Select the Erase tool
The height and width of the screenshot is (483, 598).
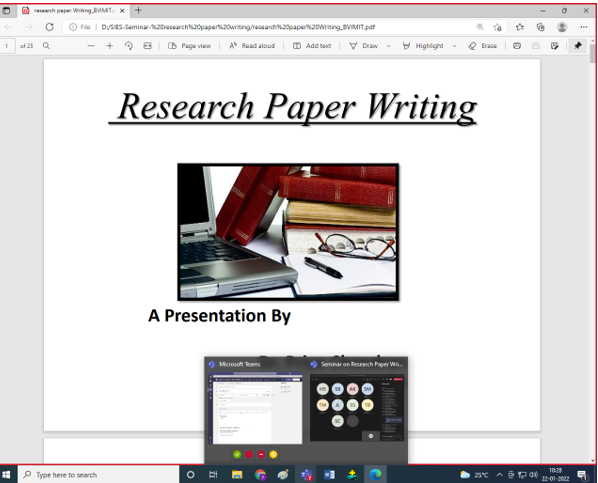point(483,46)
